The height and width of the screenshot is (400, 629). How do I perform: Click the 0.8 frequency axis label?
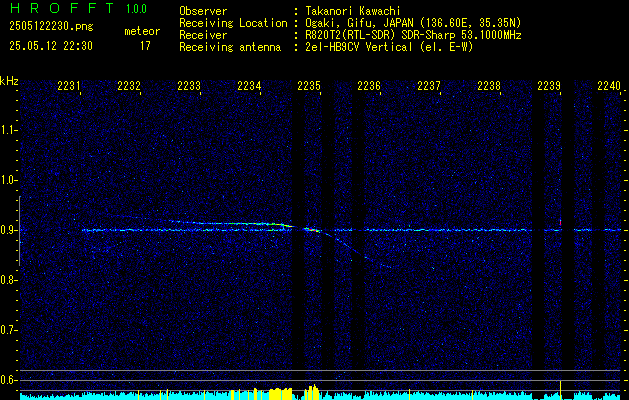tap(8, 280)
